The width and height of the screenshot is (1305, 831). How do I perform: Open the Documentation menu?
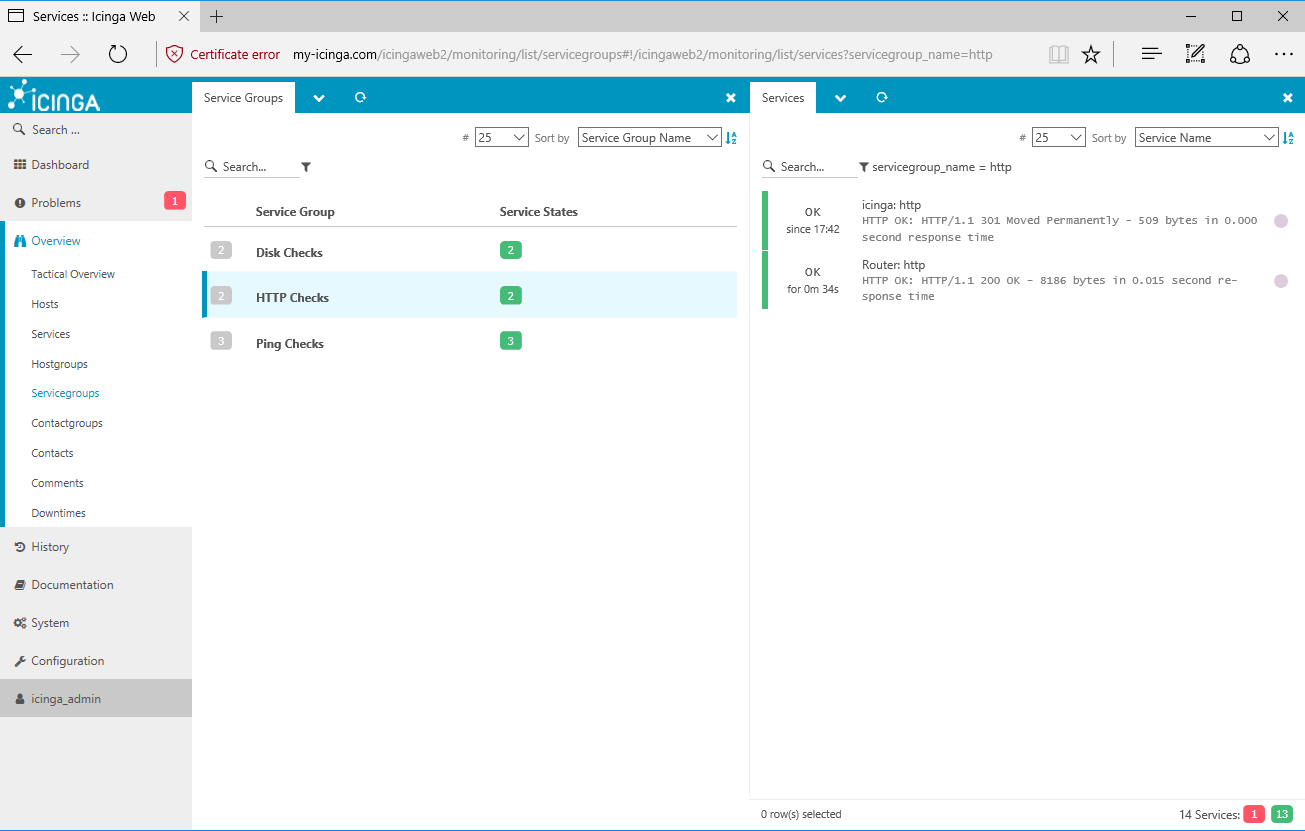(x=72, y=585)
